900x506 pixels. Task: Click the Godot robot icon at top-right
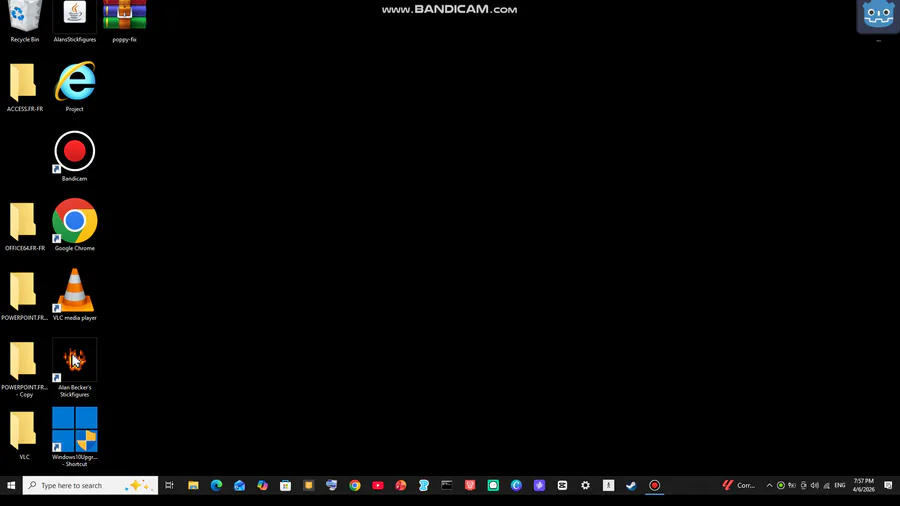coord(878,16)
